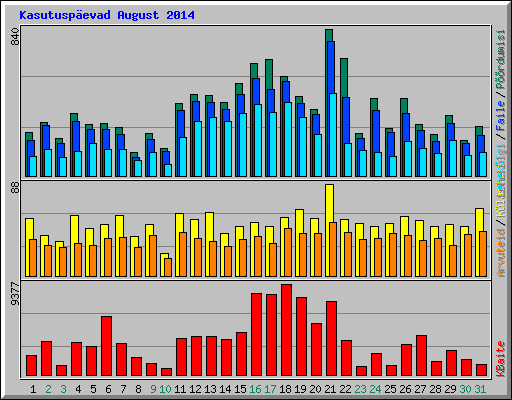Click day label '19'
512x400 pixels.
point(300,389)
